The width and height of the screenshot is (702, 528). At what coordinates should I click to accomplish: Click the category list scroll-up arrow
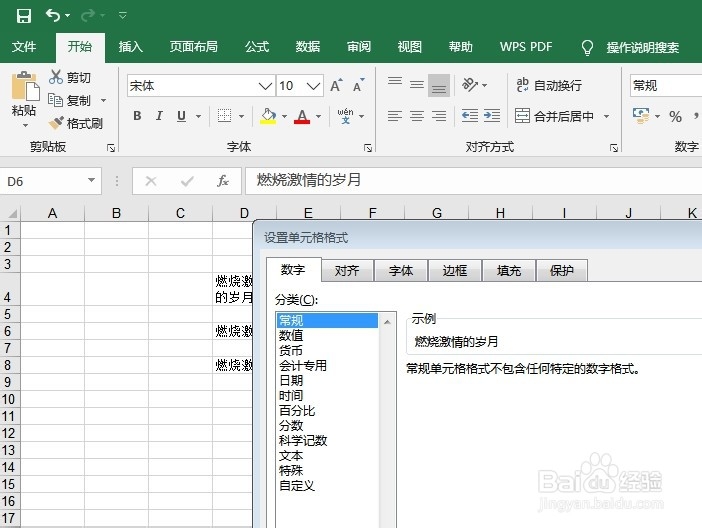tap(387, 322)
